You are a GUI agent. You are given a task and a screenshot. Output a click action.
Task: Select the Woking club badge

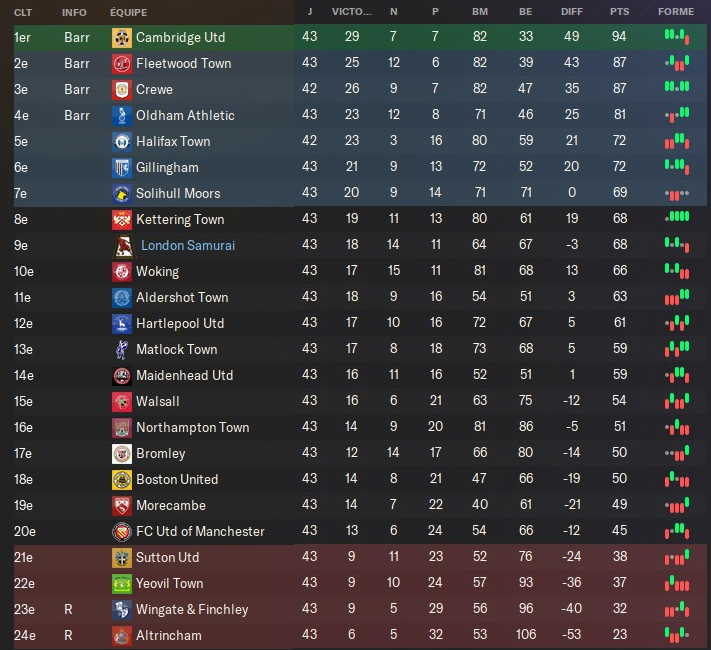(x=121, y=272)
